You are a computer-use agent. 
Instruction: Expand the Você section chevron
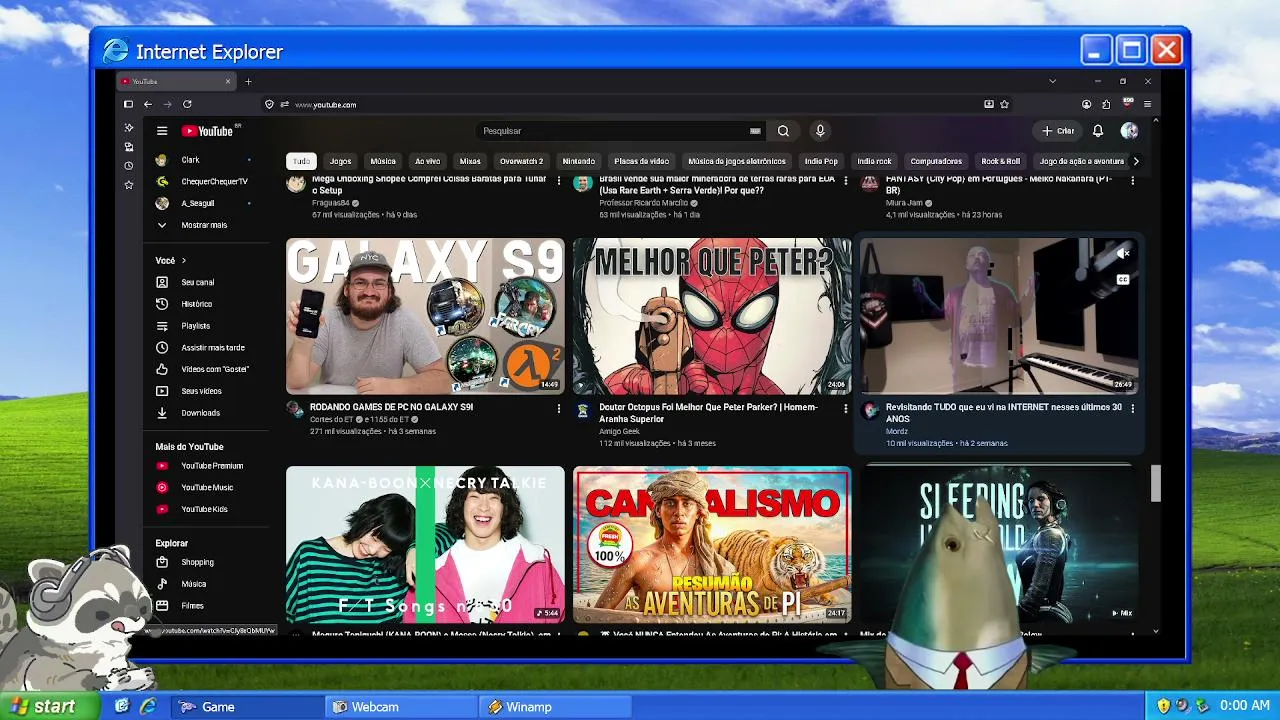(184, 261)
